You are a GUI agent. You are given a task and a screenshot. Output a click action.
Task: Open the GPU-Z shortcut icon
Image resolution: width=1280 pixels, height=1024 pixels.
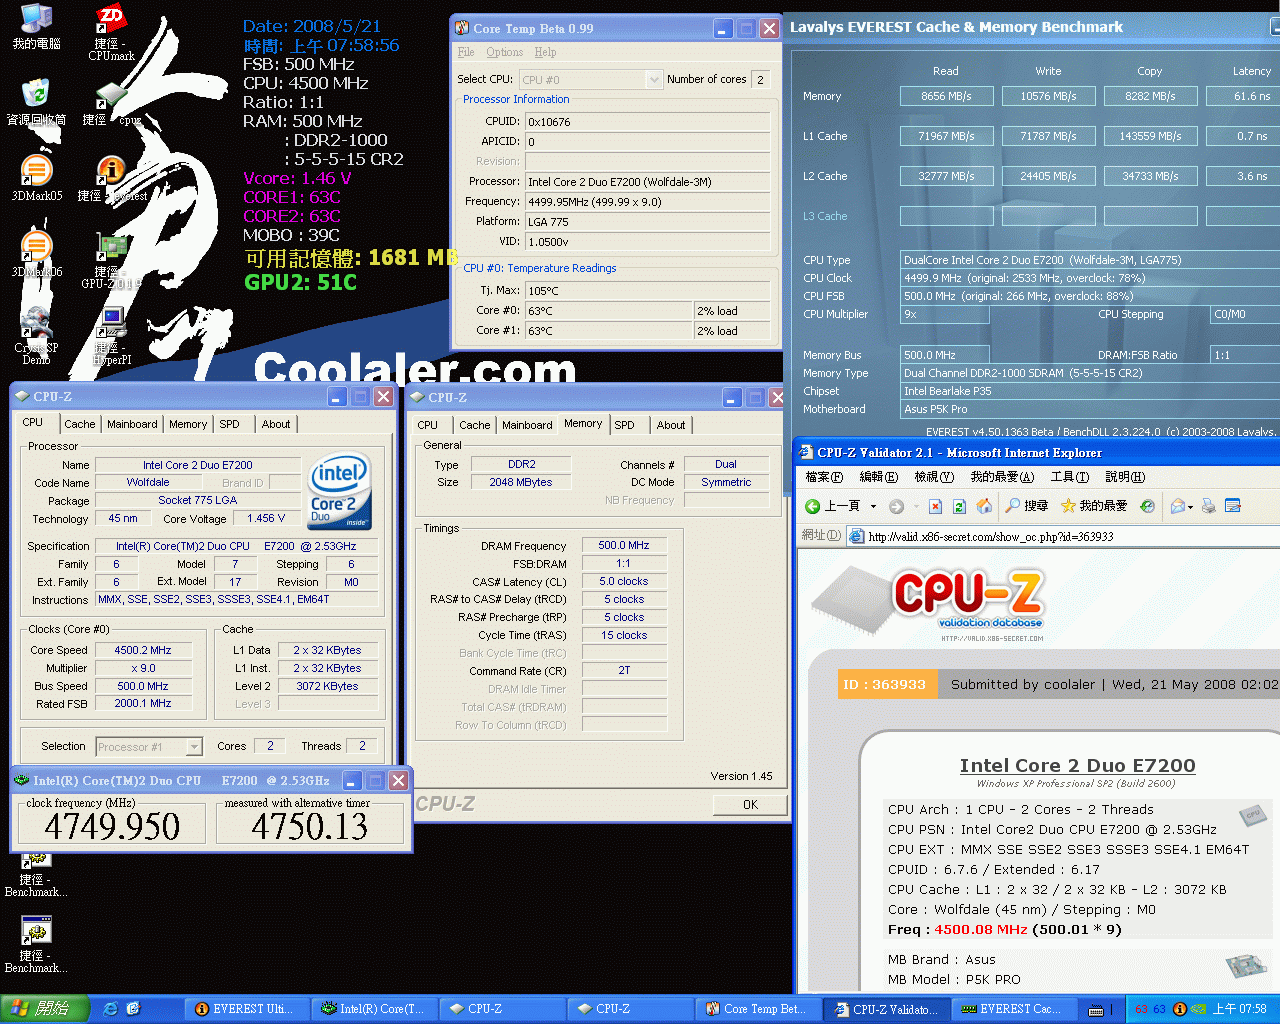pyautogui.click(x=111, y=260)
